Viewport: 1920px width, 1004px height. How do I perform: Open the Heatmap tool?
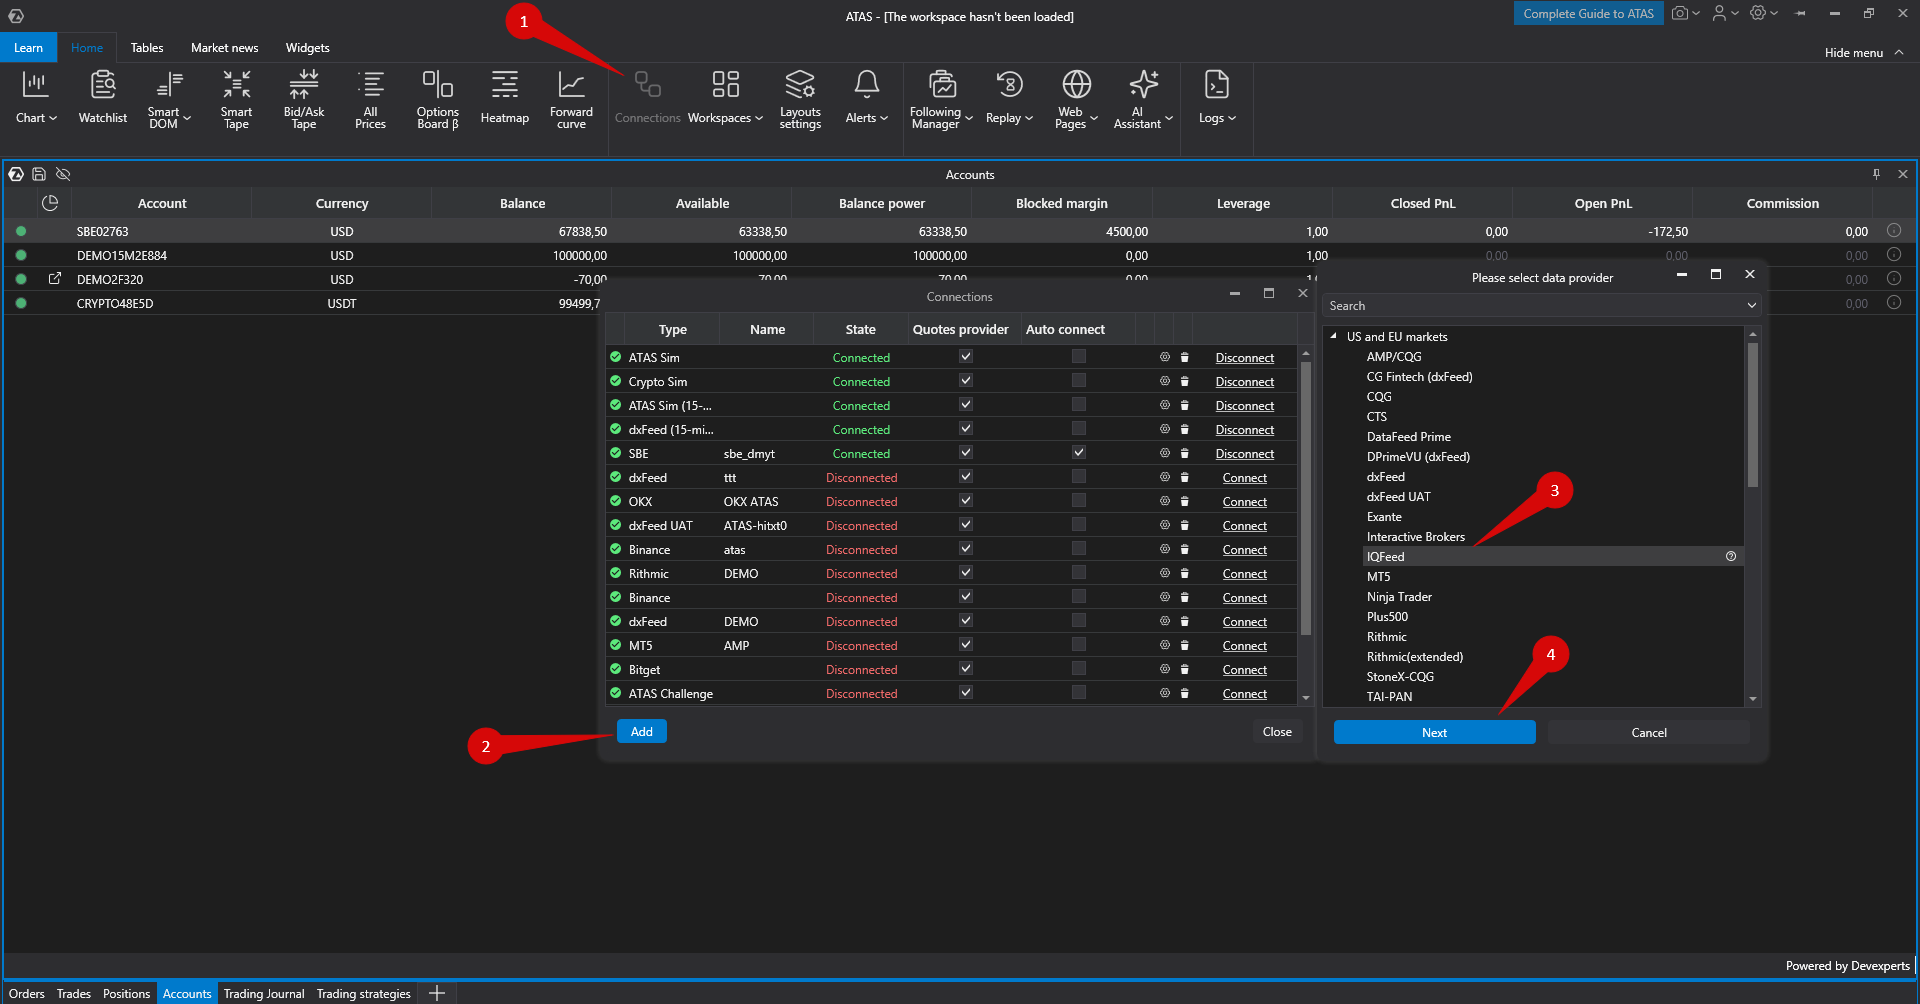pos(505,98)
